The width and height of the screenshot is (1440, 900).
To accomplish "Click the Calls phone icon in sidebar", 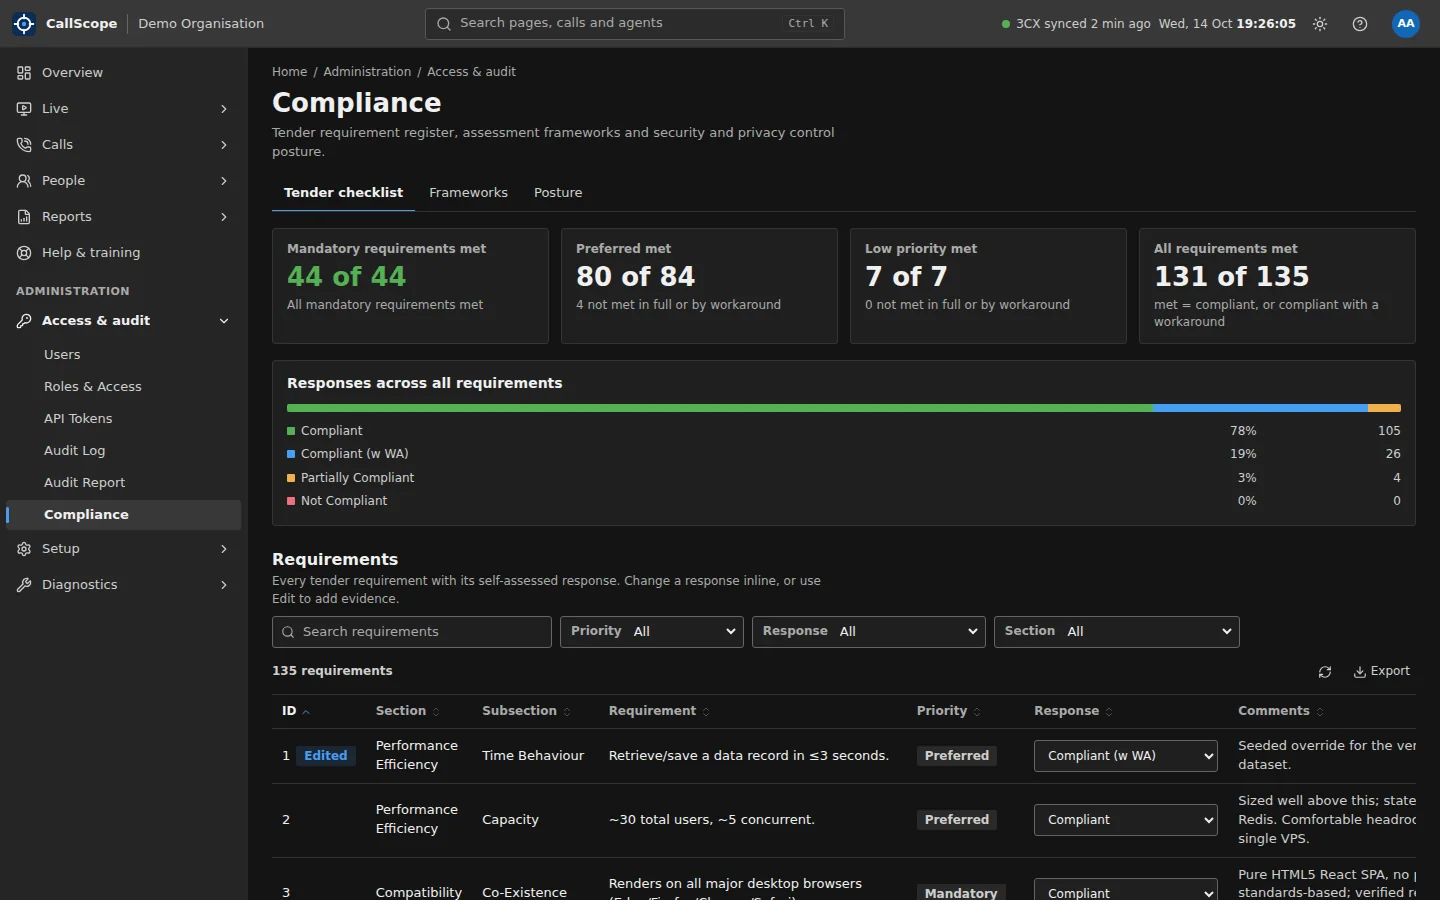I will [24, 144].
